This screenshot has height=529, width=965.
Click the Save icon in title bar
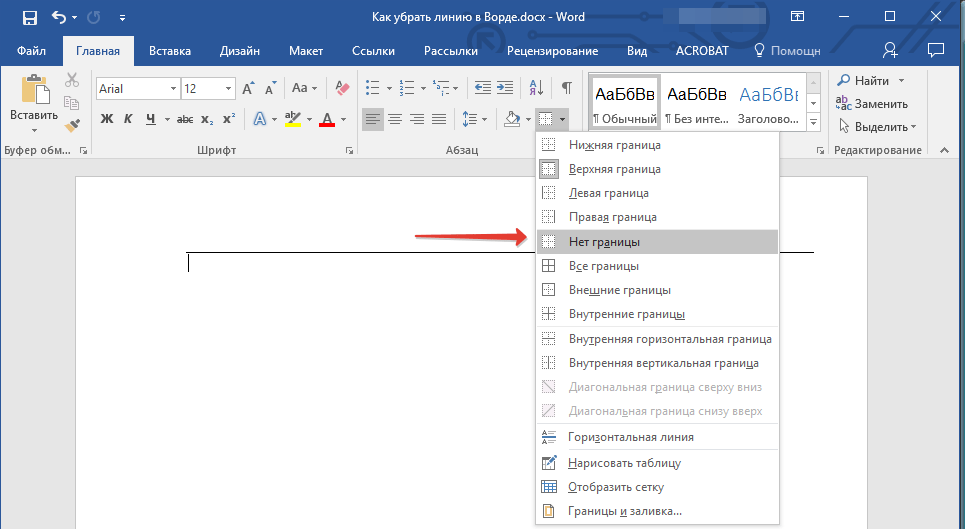tap(29, 17)
